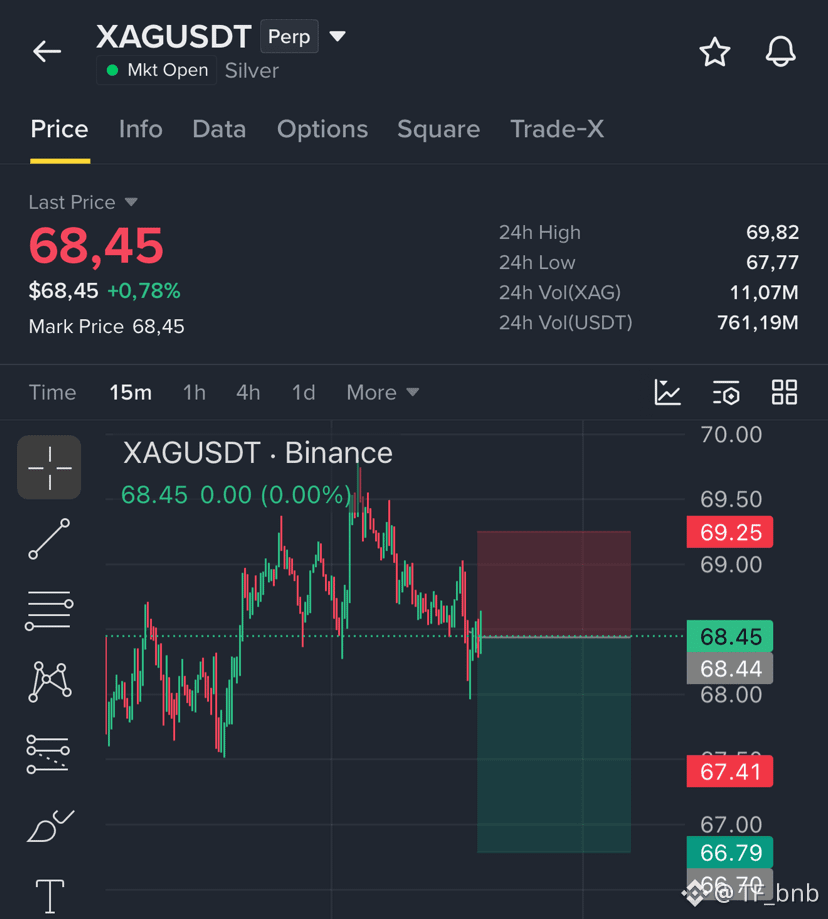The width and height of the screenshot is (828, 919).
Task: Open chart settings icon next to indicators
Action: (x=726, y=392)
